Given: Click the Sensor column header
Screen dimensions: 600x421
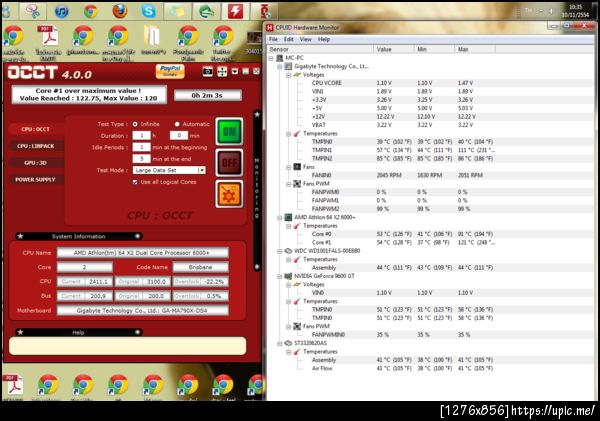Looking at the screenshot, I should coord(320,49).
